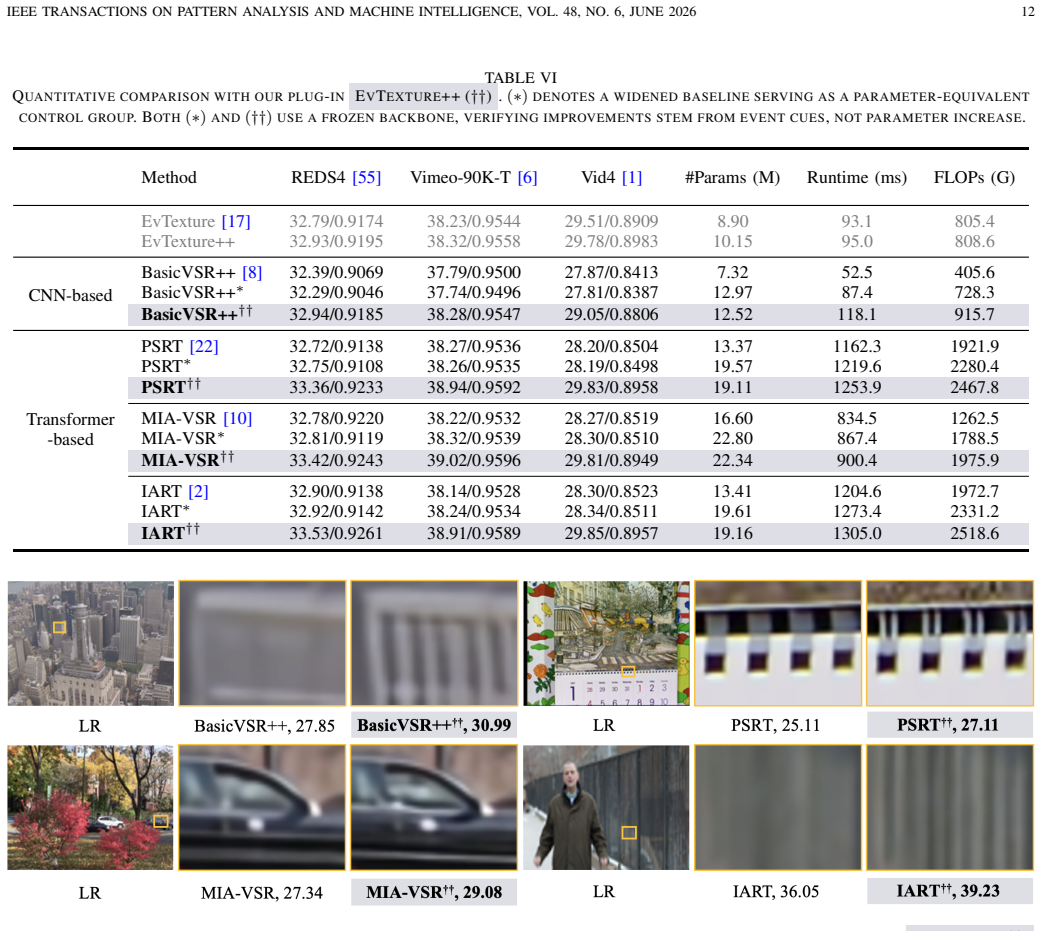Click the PSRT 25.11 calendar crop
Screen dimensions: 1041x931
point(778,643)
